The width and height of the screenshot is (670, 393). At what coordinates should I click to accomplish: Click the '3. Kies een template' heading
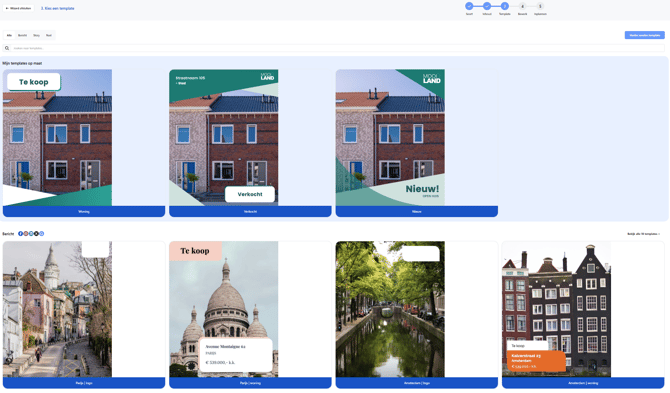pyautogui.click(x=58, y=9)
